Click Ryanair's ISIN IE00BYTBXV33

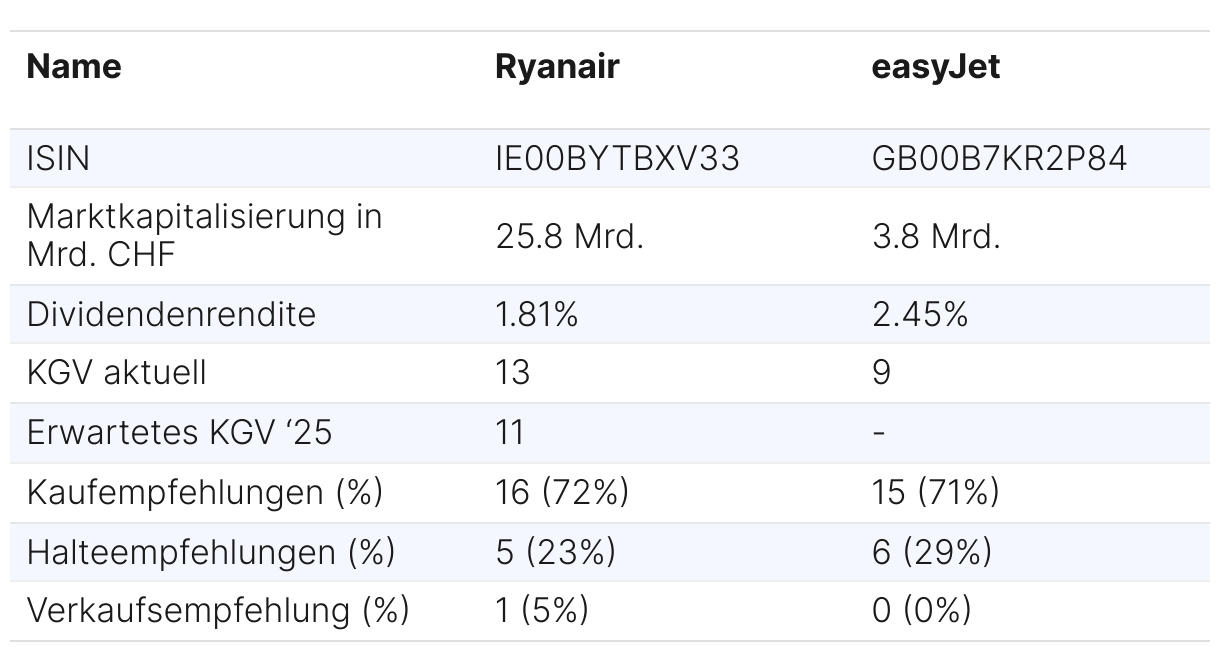[x=617, y=158]
